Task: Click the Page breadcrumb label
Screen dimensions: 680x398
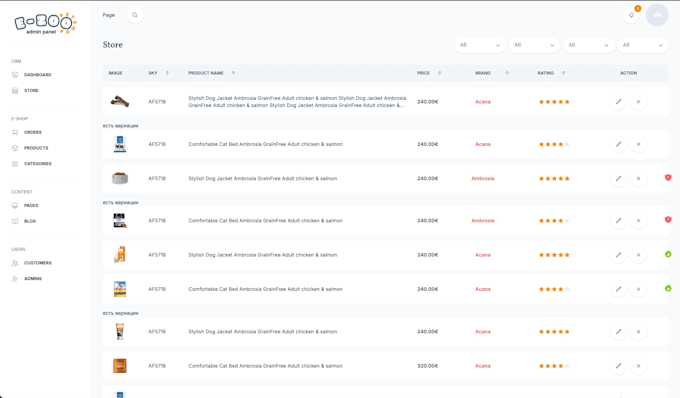Action: point(109,15)
